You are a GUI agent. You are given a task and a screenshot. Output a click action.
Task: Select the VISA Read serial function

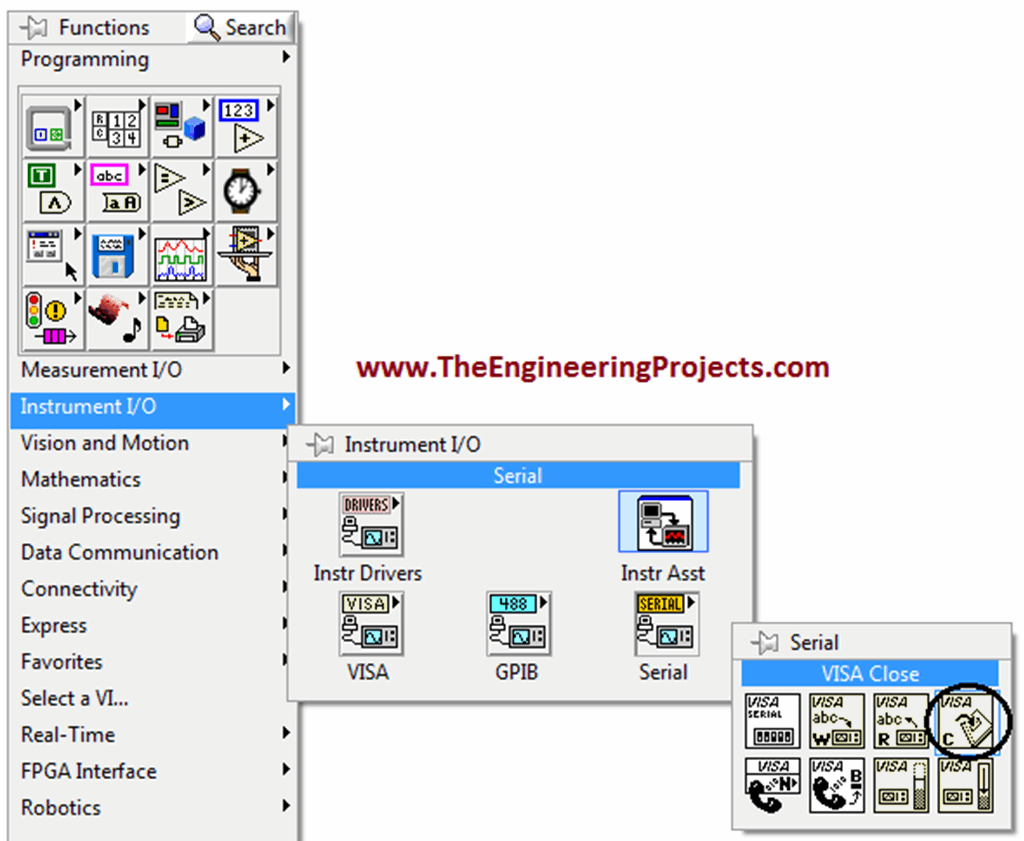click(x=900, y=720)
